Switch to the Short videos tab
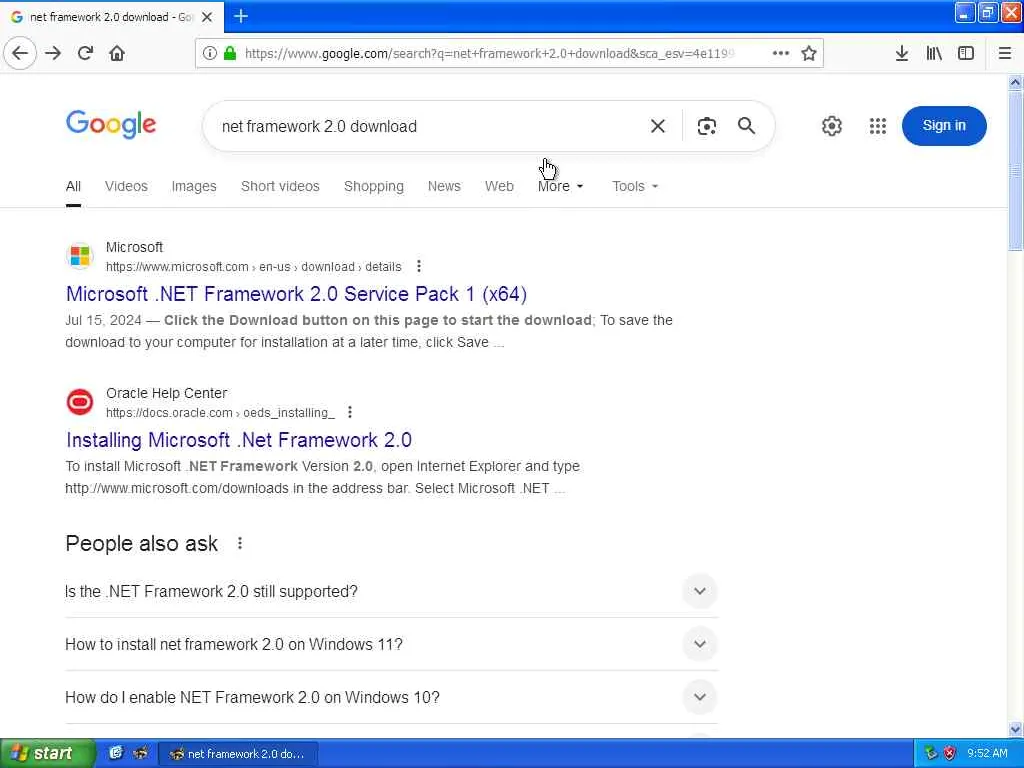This screenshot has width=1024, height=768. [x=280, y=186]
